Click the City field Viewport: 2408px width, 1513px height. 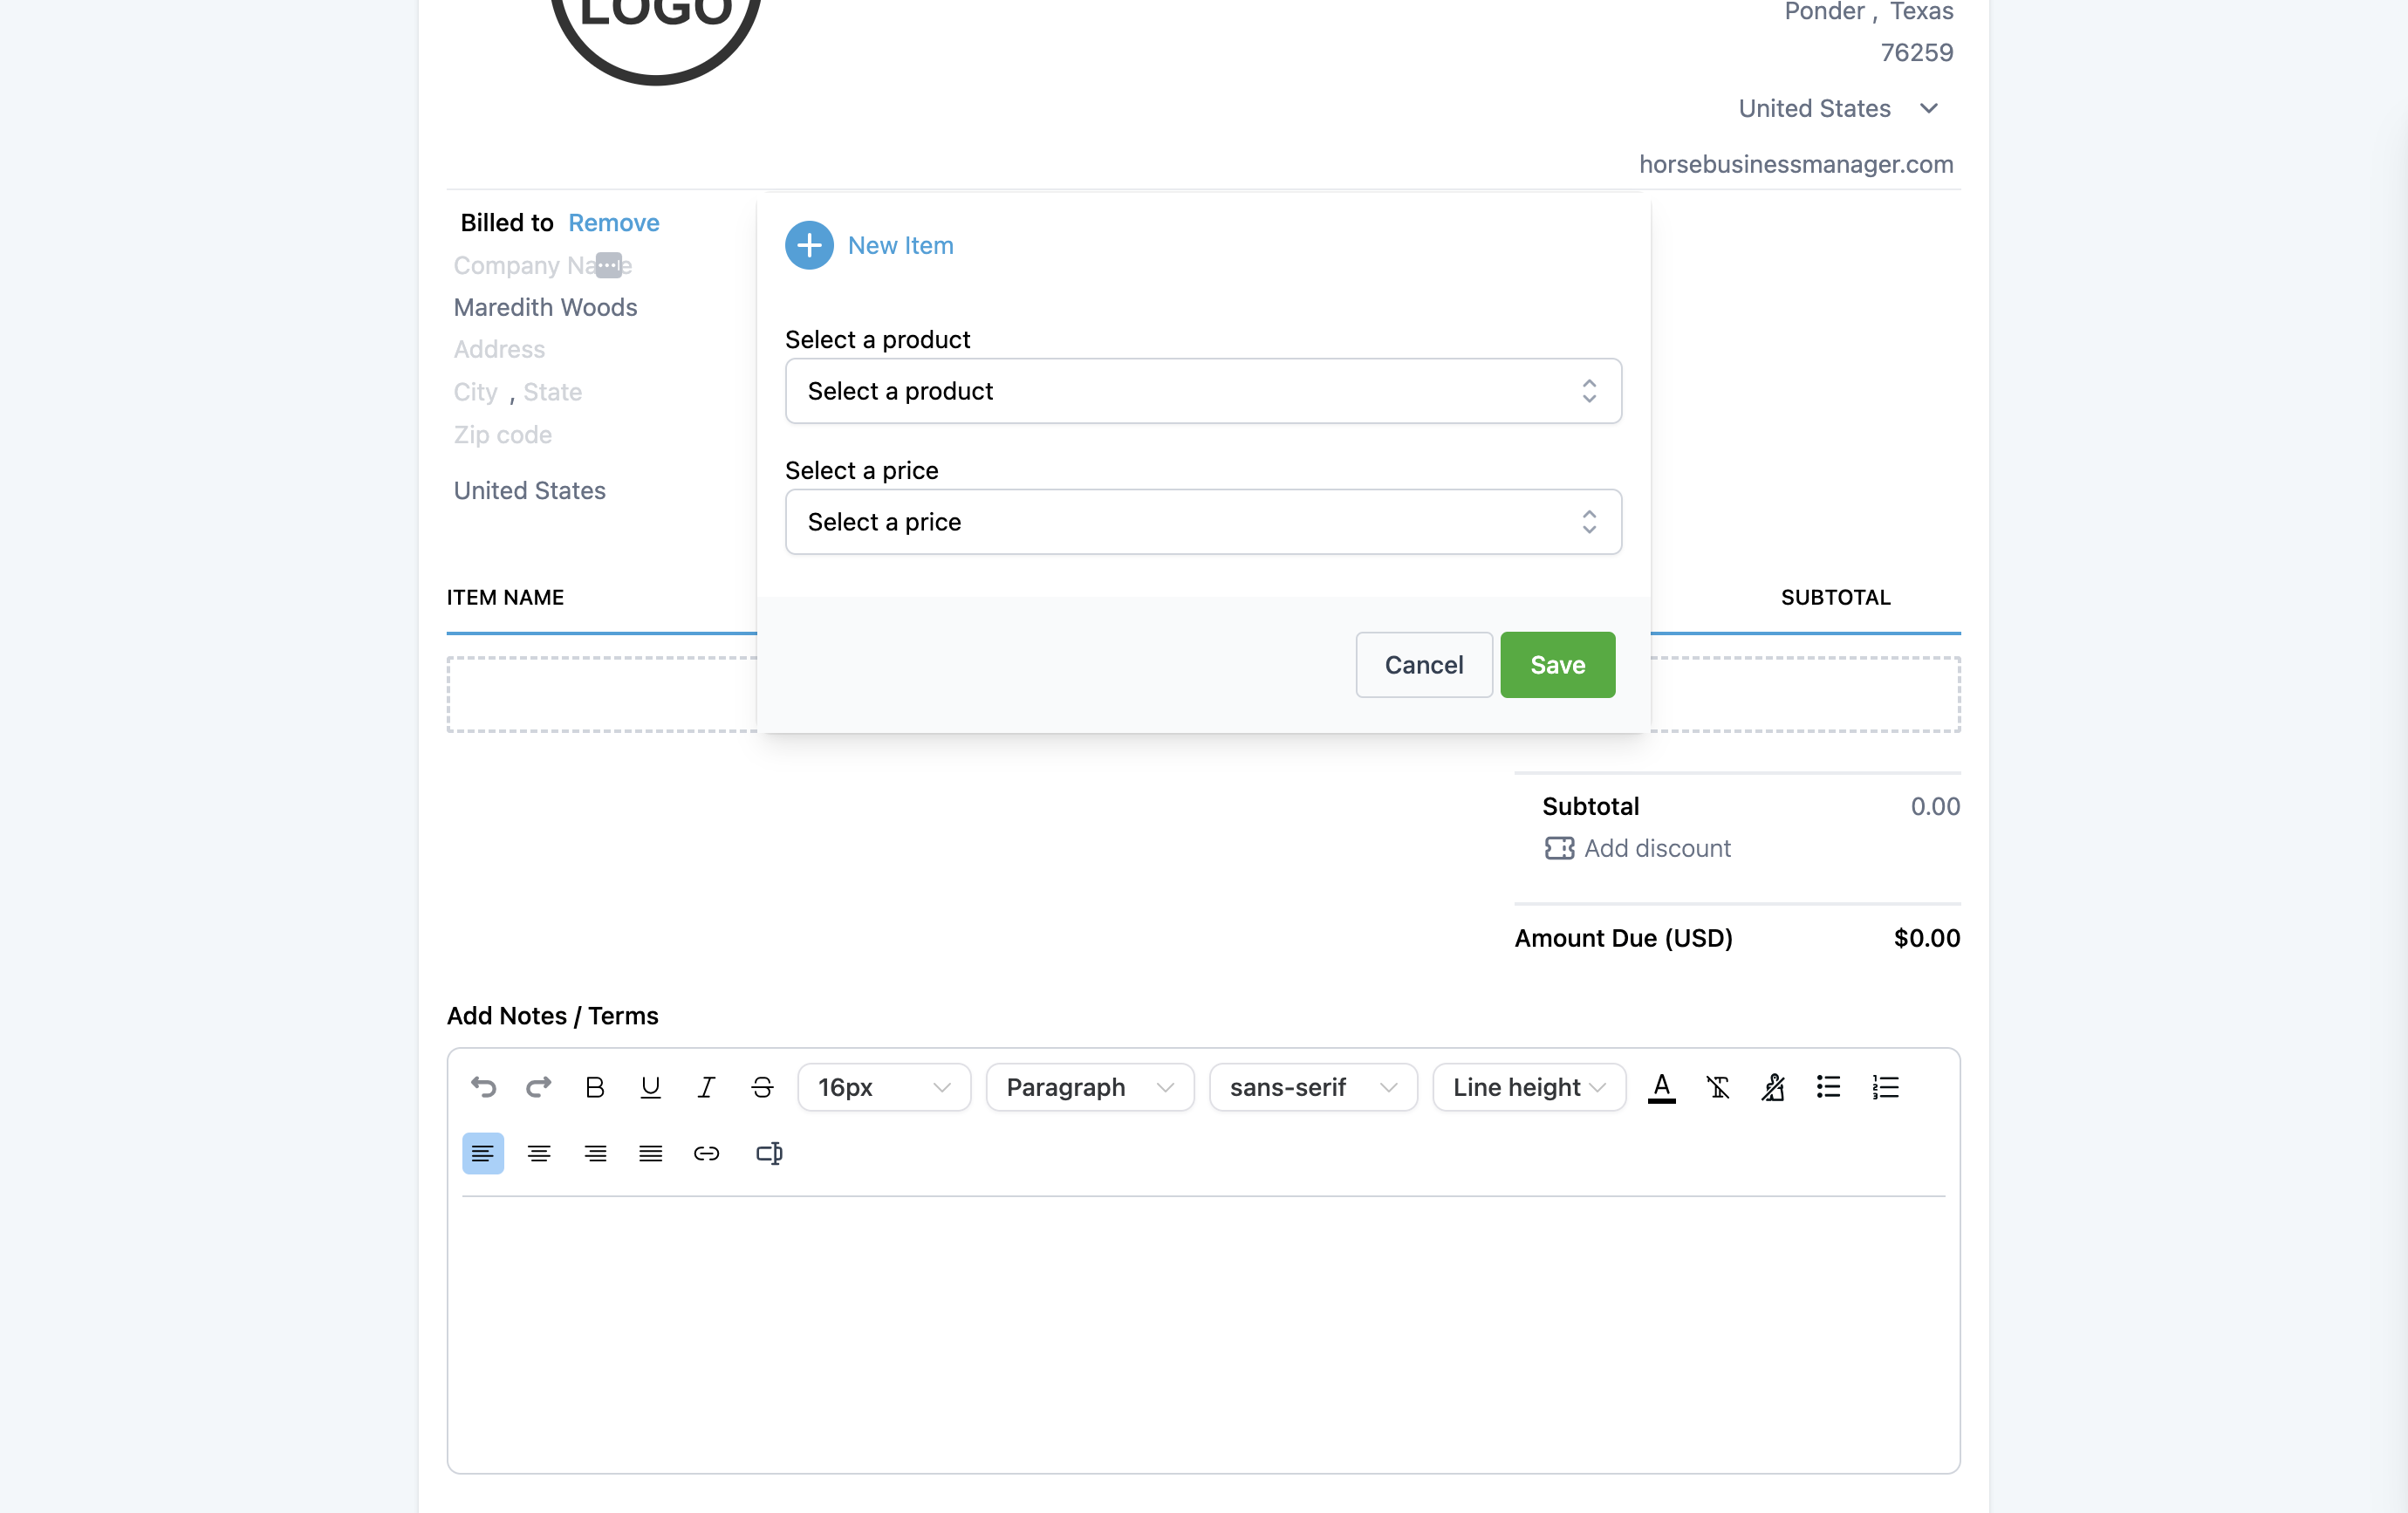(475, 392)
